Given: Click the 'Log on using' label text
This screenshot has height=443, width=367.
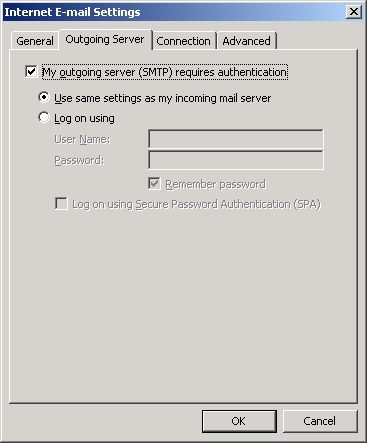Looking at the screenshot, I should click(84, 118).
